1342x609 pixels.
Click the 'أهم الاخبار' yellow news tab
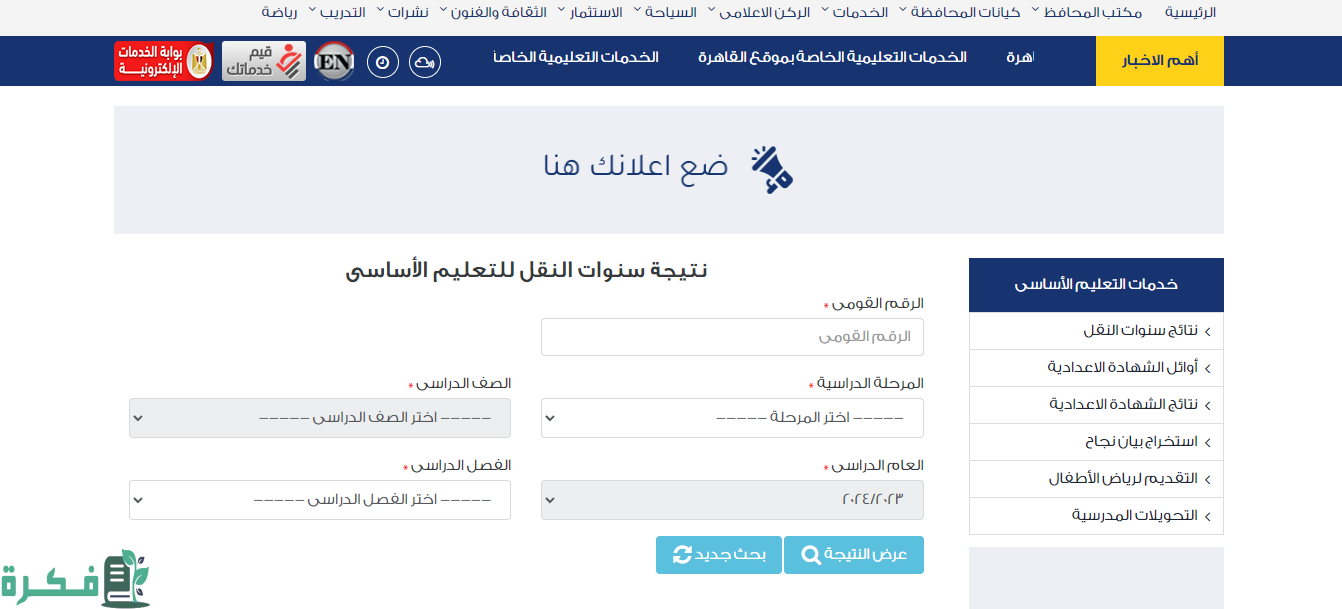1160,61
